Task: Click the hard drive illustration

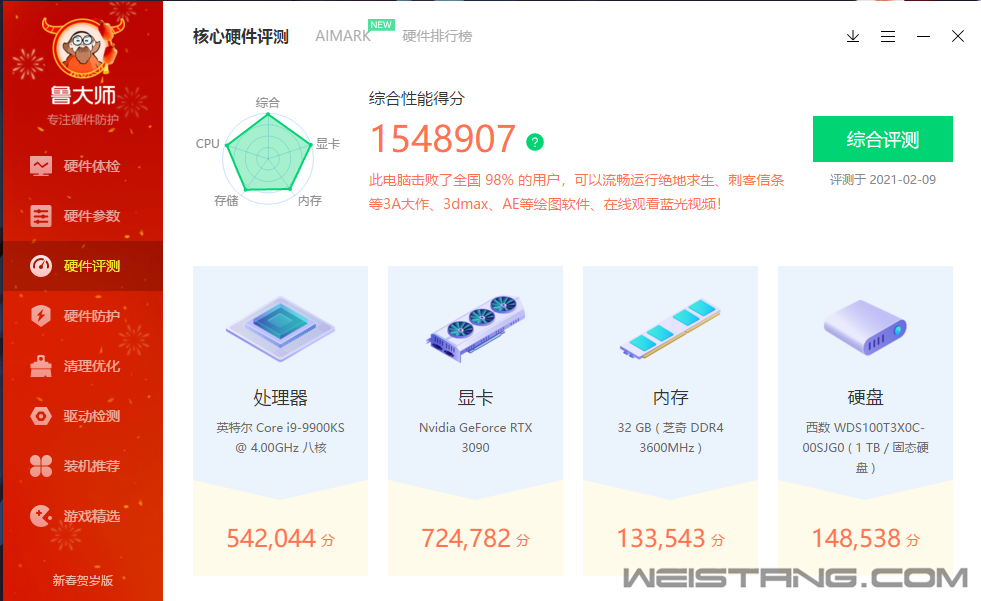Action: click(x=865, y=327)
